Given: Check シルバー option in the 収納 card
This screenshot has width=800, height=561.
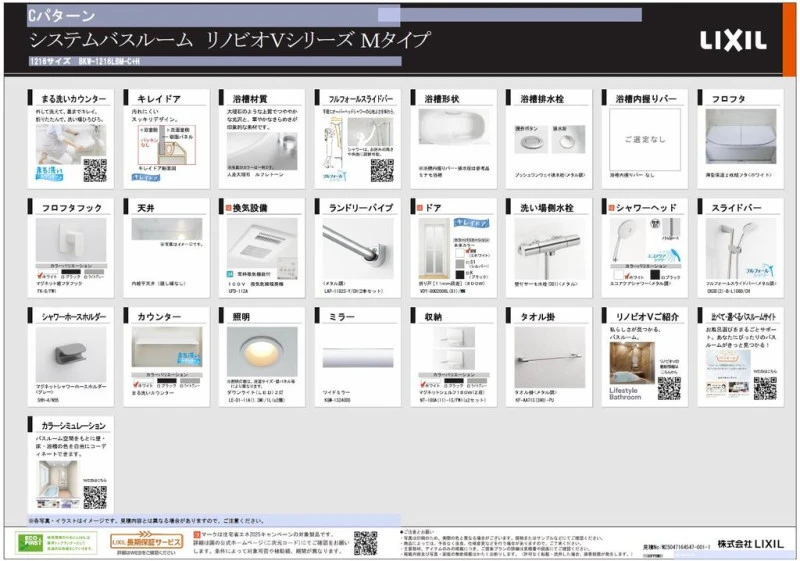Looking at the screenshot, I should point(472,383).
